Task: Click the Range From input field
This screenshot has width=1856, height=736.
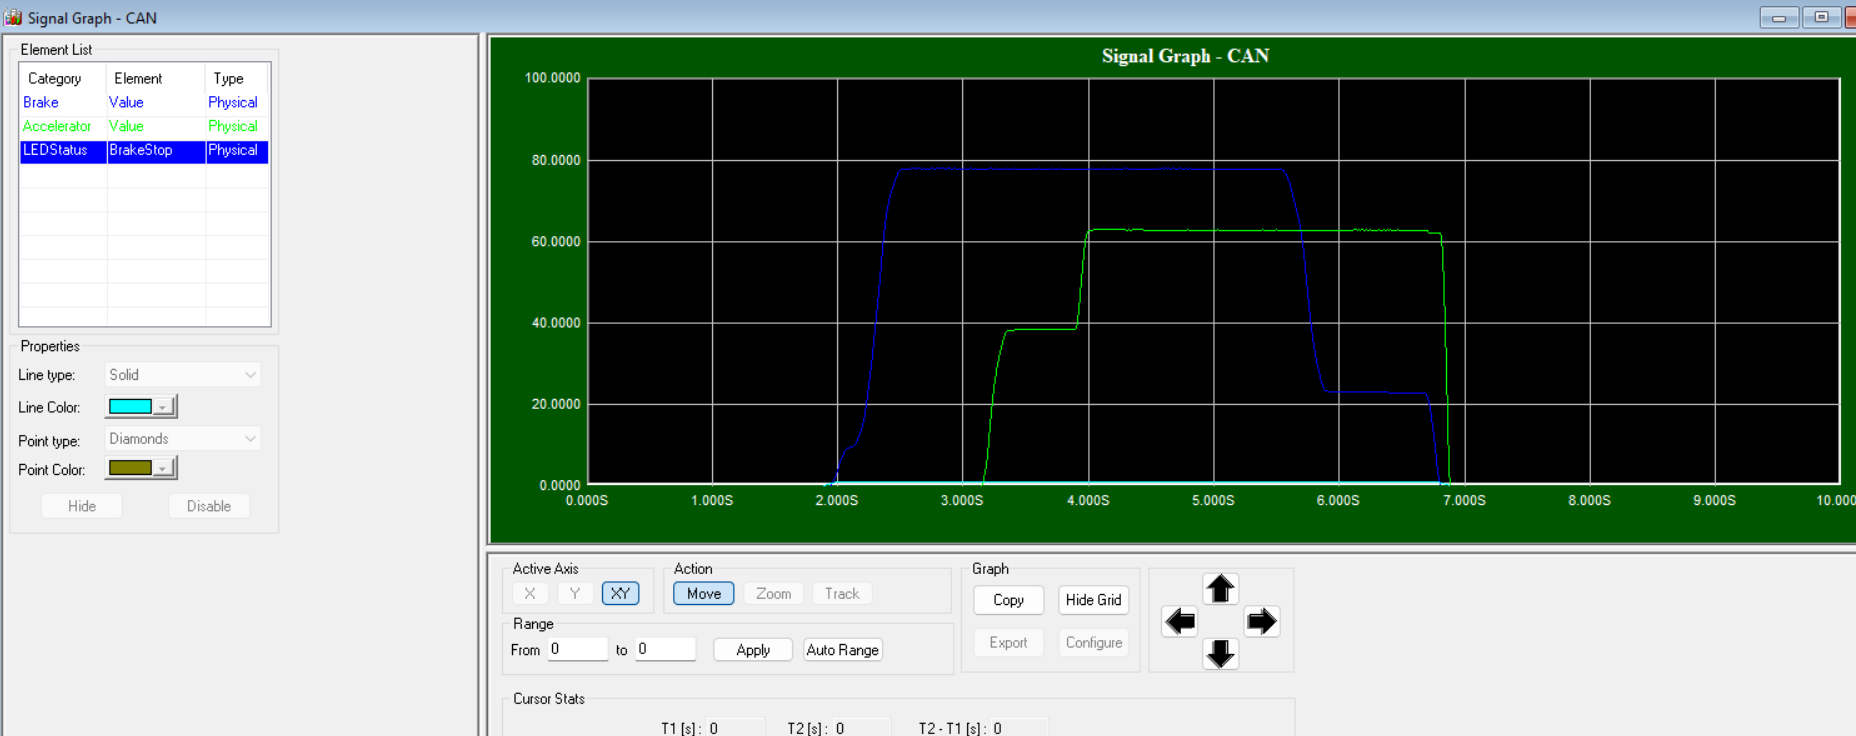Action: point(577,650)
